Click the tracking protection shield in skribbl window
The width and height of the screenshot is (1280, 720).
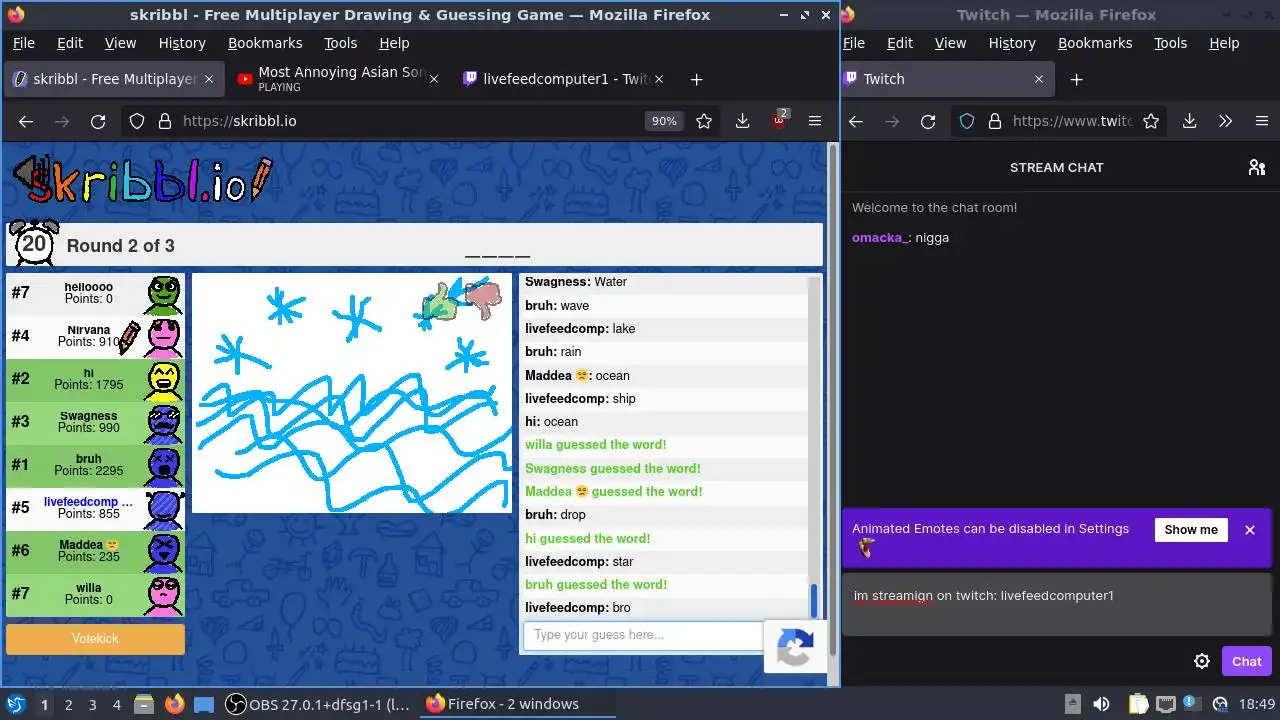tap(137, 121)
